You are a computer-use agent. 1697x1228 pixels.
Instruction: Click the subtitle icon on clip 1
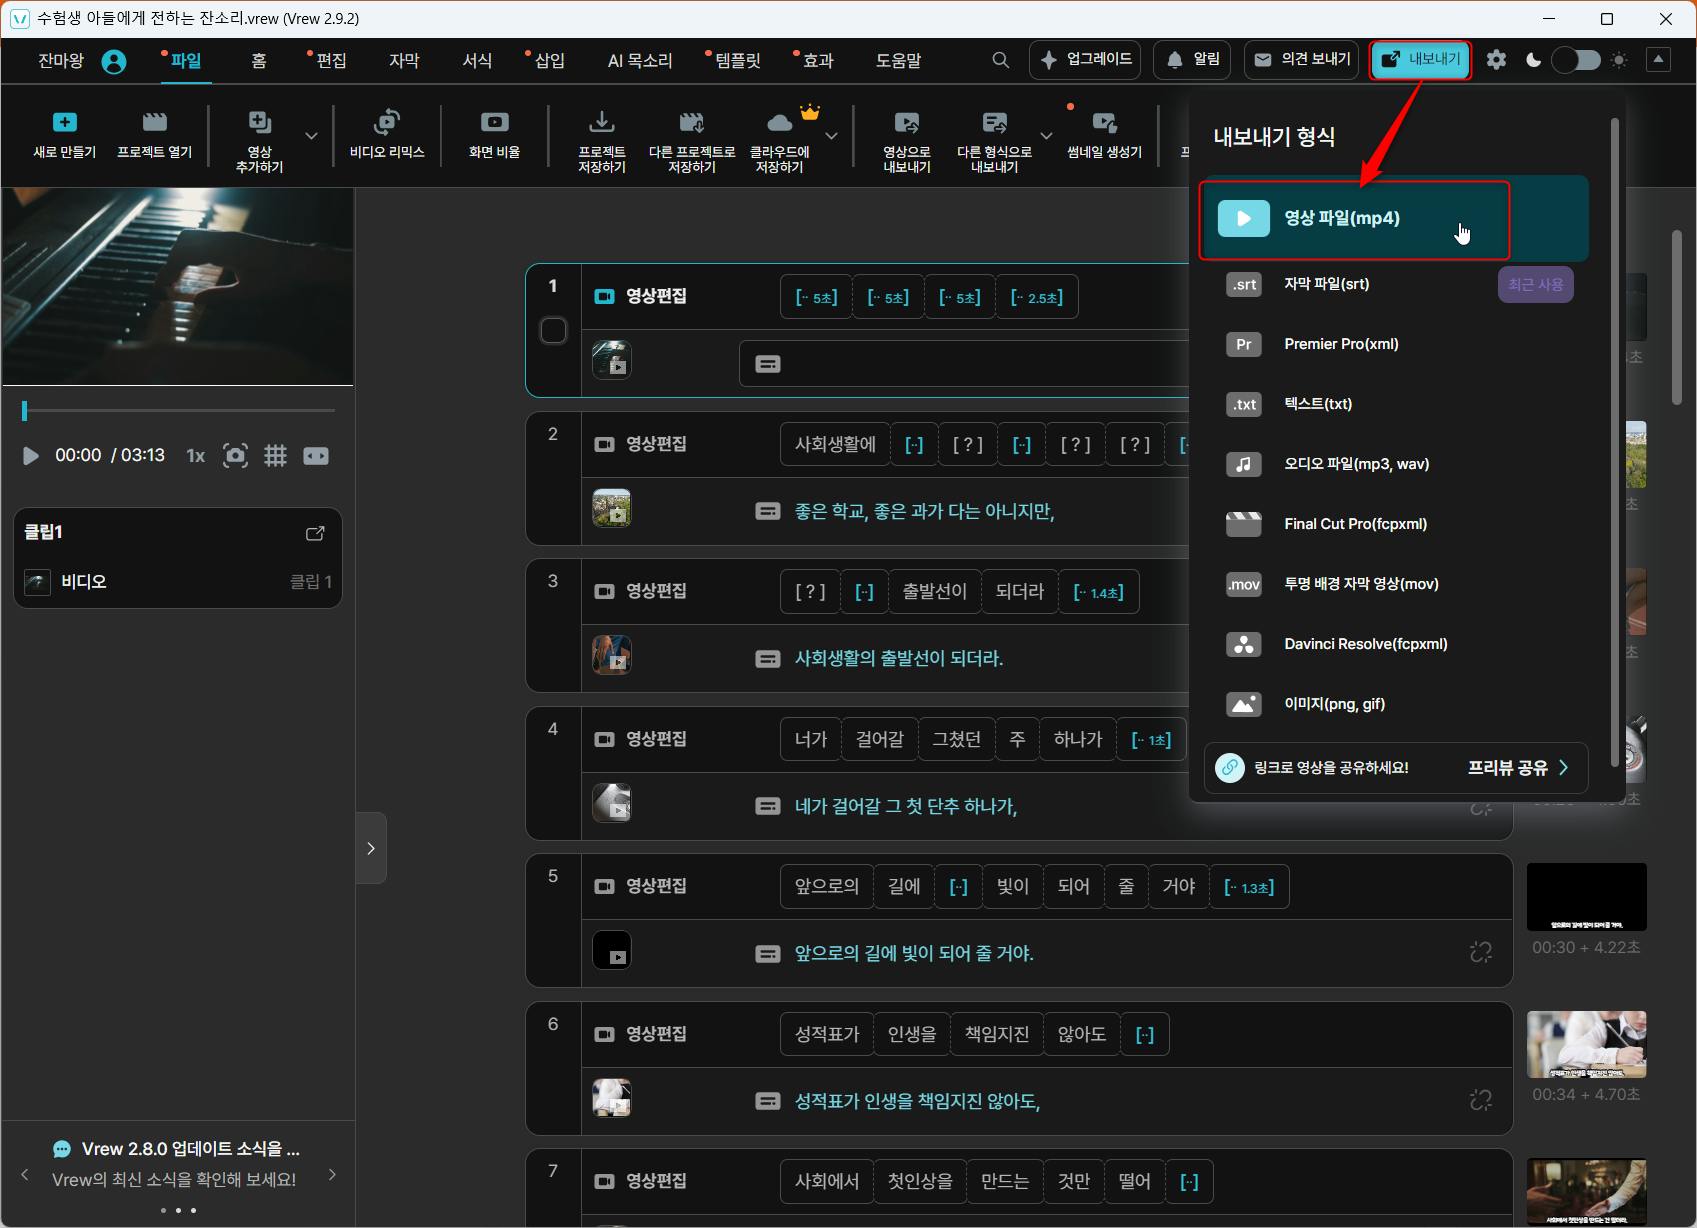coord(768,364)
